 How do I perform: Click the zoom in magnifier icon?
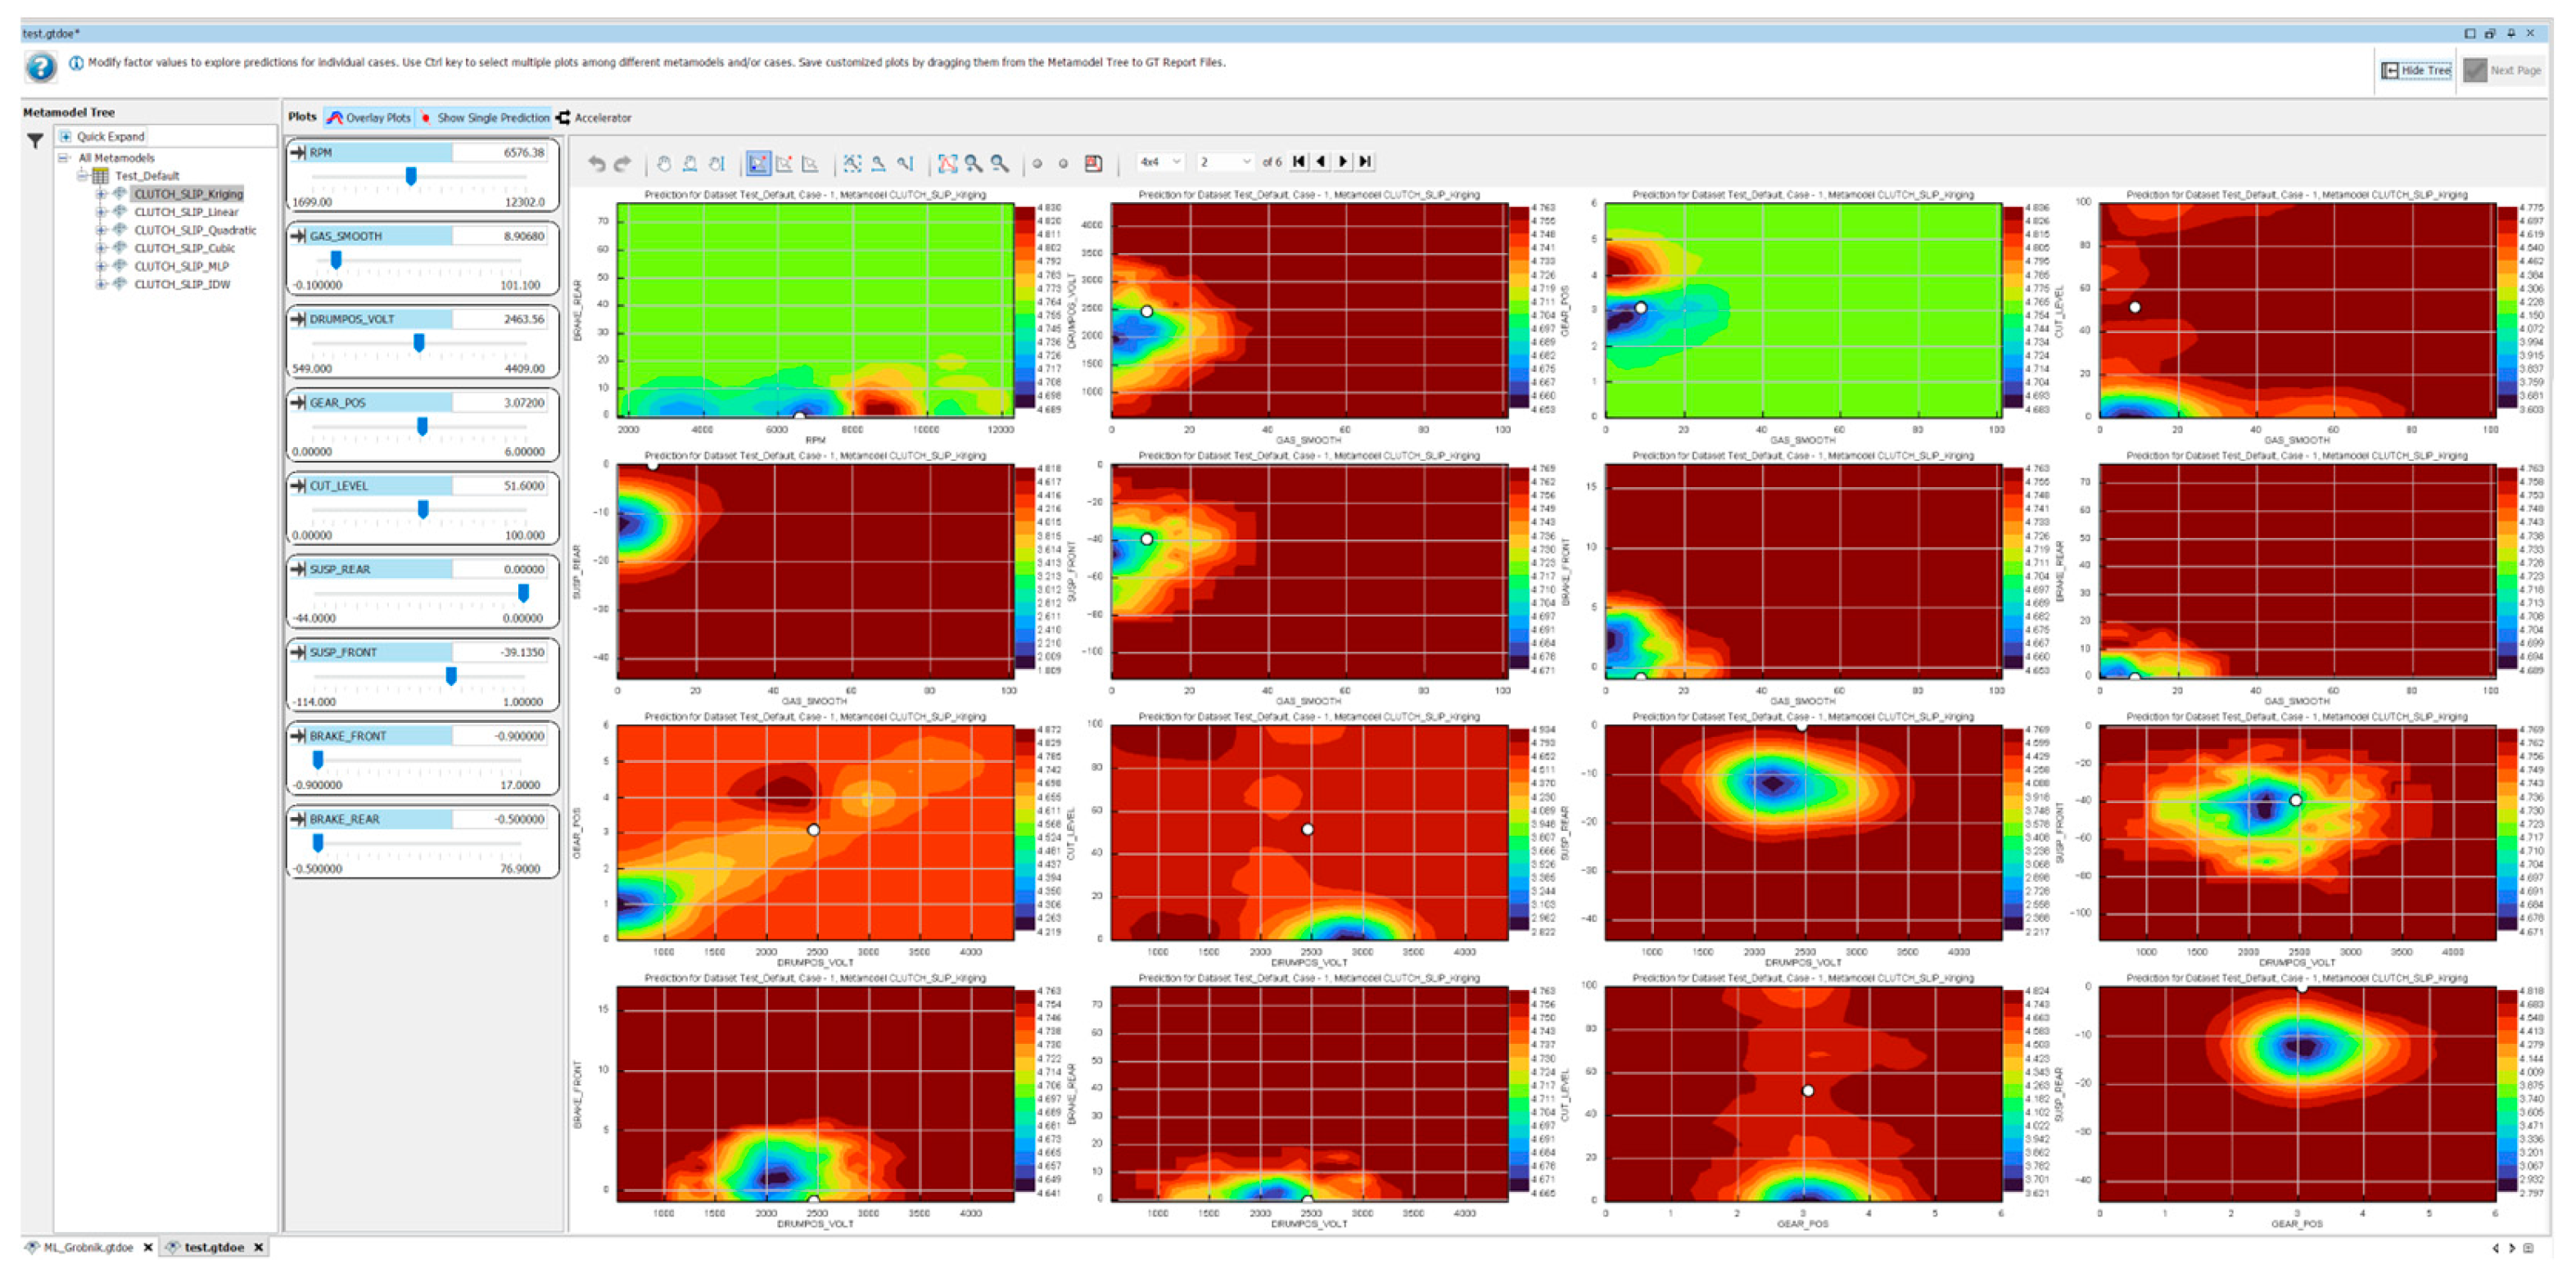point(973,163)
